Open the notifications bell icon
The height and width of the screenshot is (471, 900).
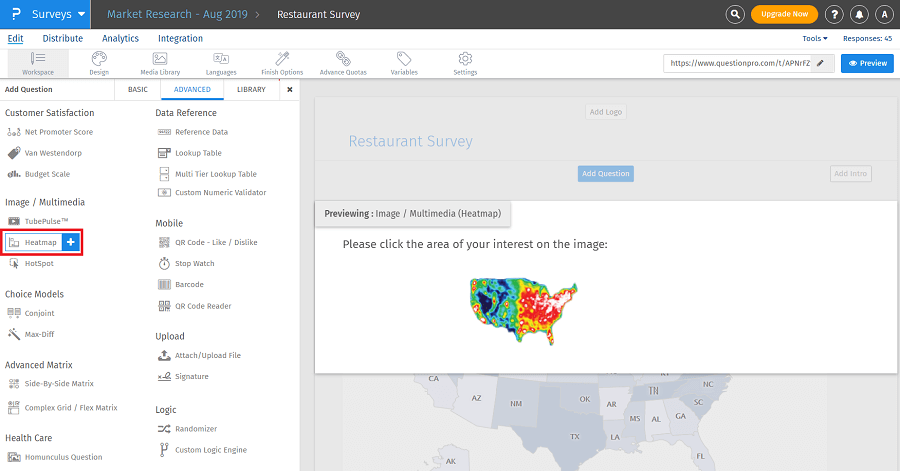point(860,14)
